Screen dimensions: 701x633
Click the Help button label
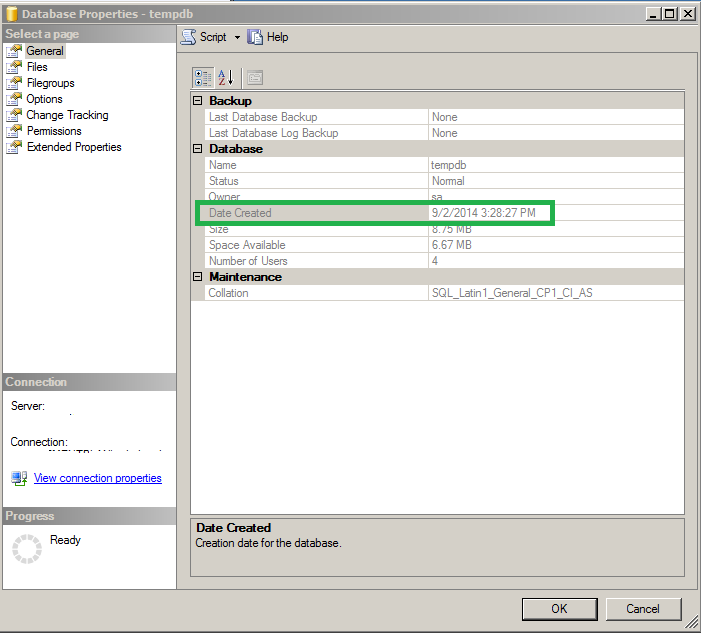click(x=277, y=37)
